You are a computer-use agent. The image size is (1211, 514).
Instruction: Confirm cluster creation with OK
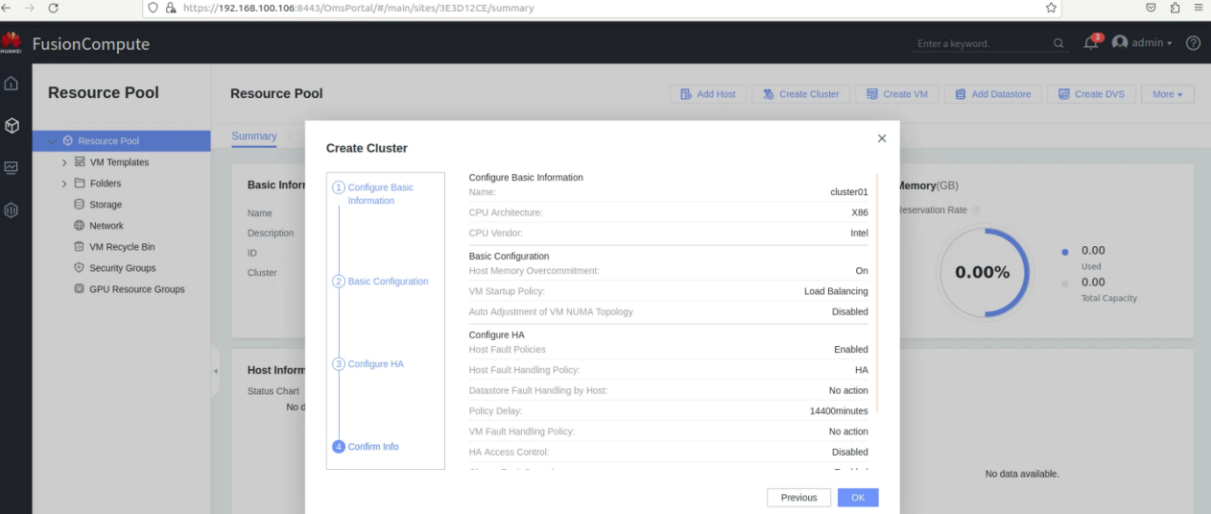point(858,497)
